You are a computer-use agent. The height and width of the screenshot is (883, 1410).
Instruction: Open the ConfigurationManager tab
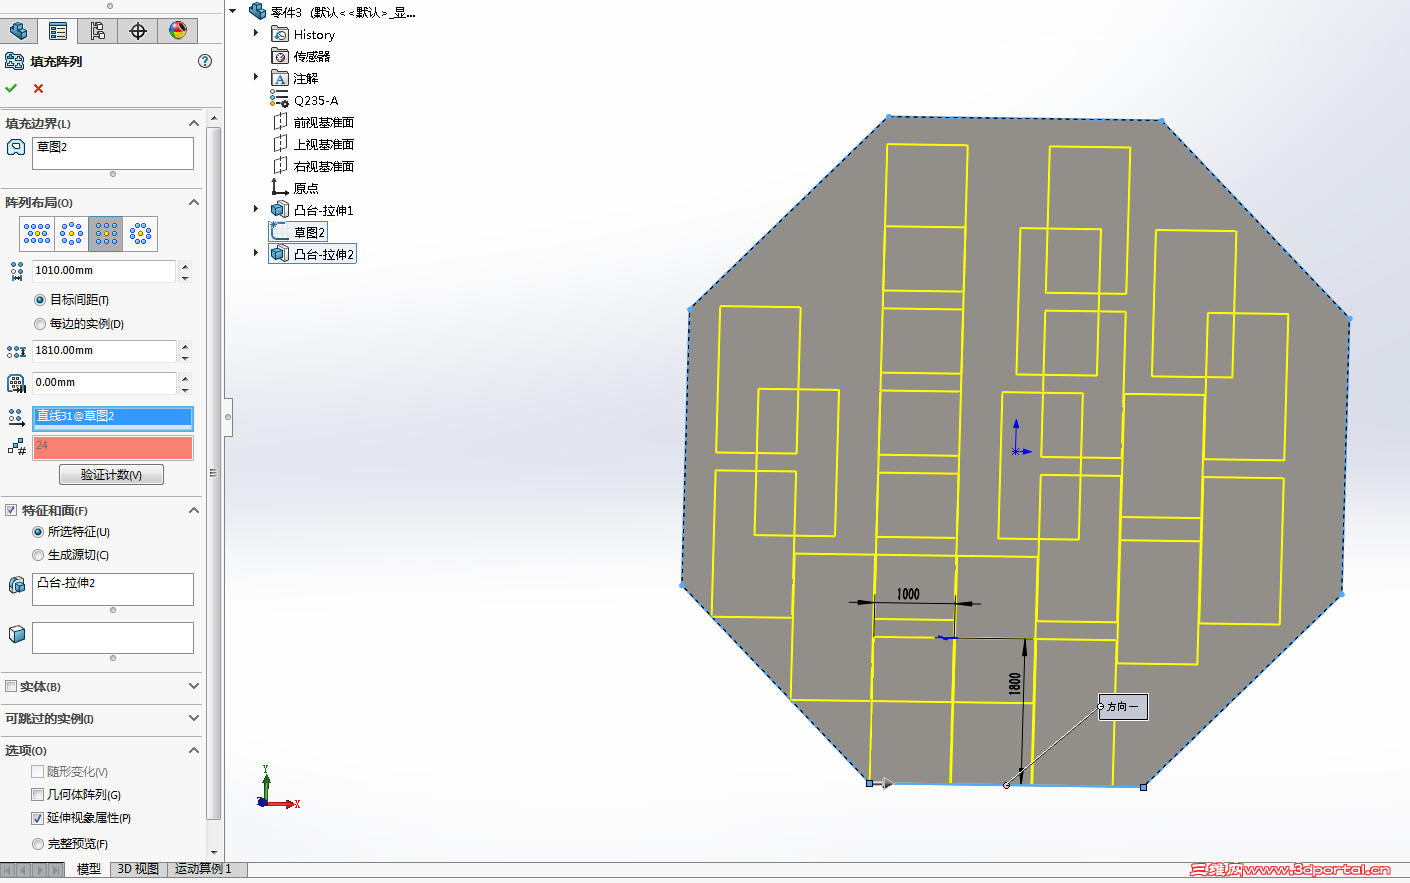(x=98, y=31)
